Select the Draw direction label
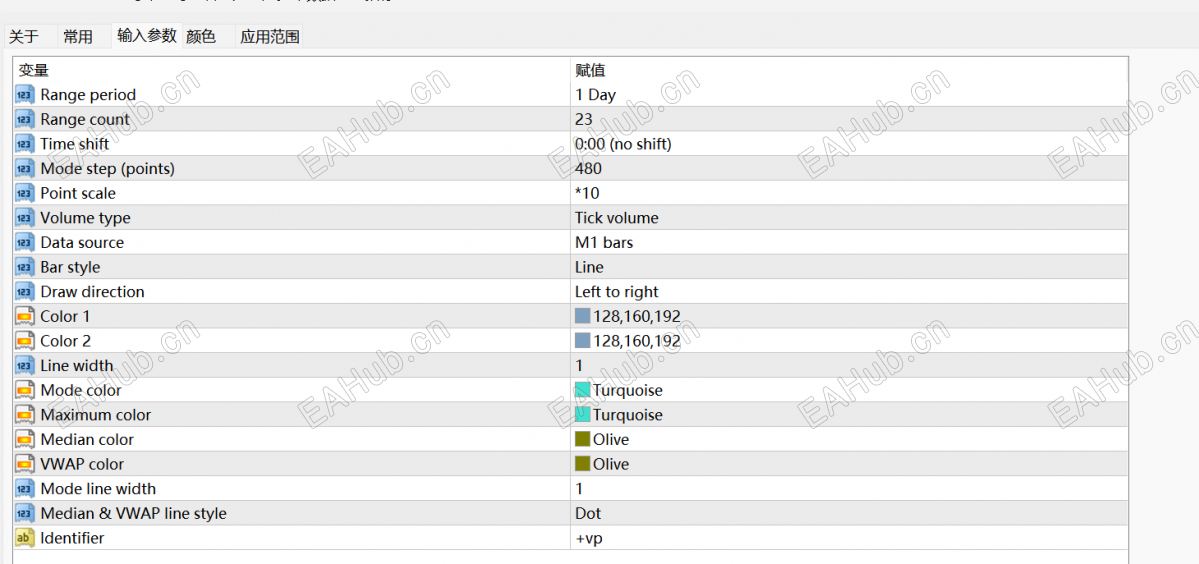This screenshot has height=564, width=1199. (x=93, y=291)
